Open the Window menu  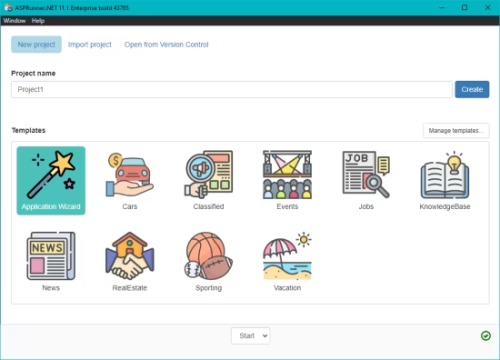click(15, 21)
